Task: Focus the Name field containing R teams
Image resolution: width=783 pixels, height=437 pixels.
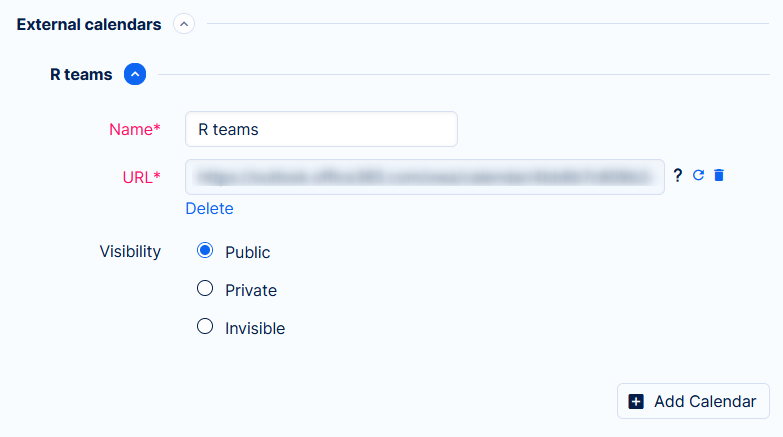Action: [321, 129]
